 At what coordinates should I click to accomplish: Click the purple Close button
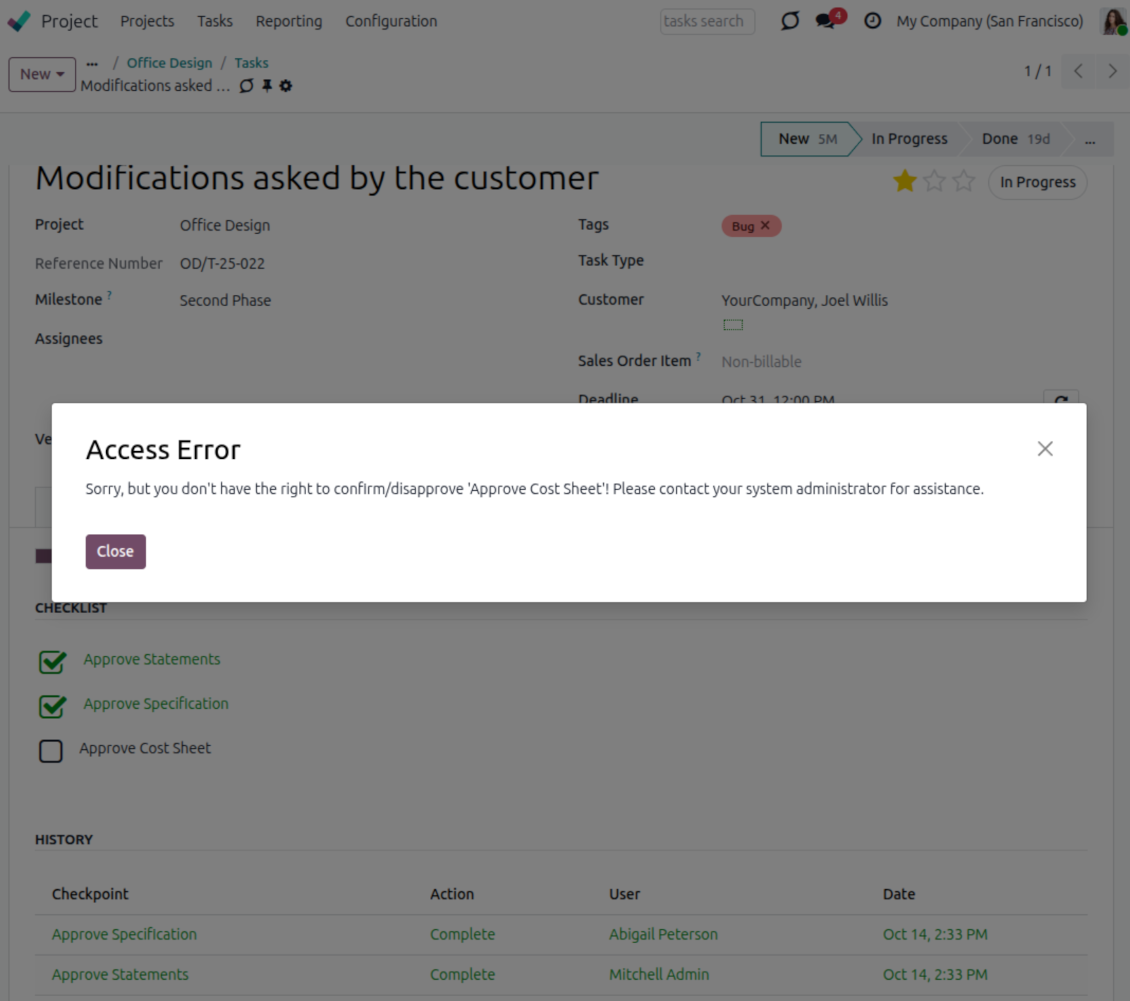coord(115,552)
